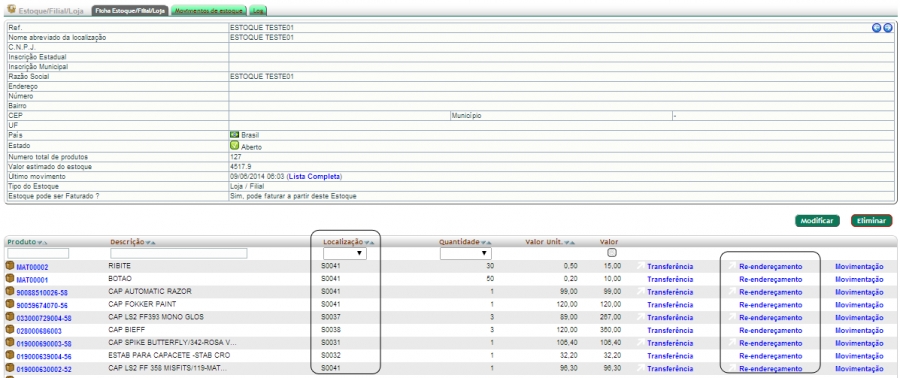Click the transfer arrow icon on RIBITE row
Screen dimensions: 900x378
coord(640,266)
